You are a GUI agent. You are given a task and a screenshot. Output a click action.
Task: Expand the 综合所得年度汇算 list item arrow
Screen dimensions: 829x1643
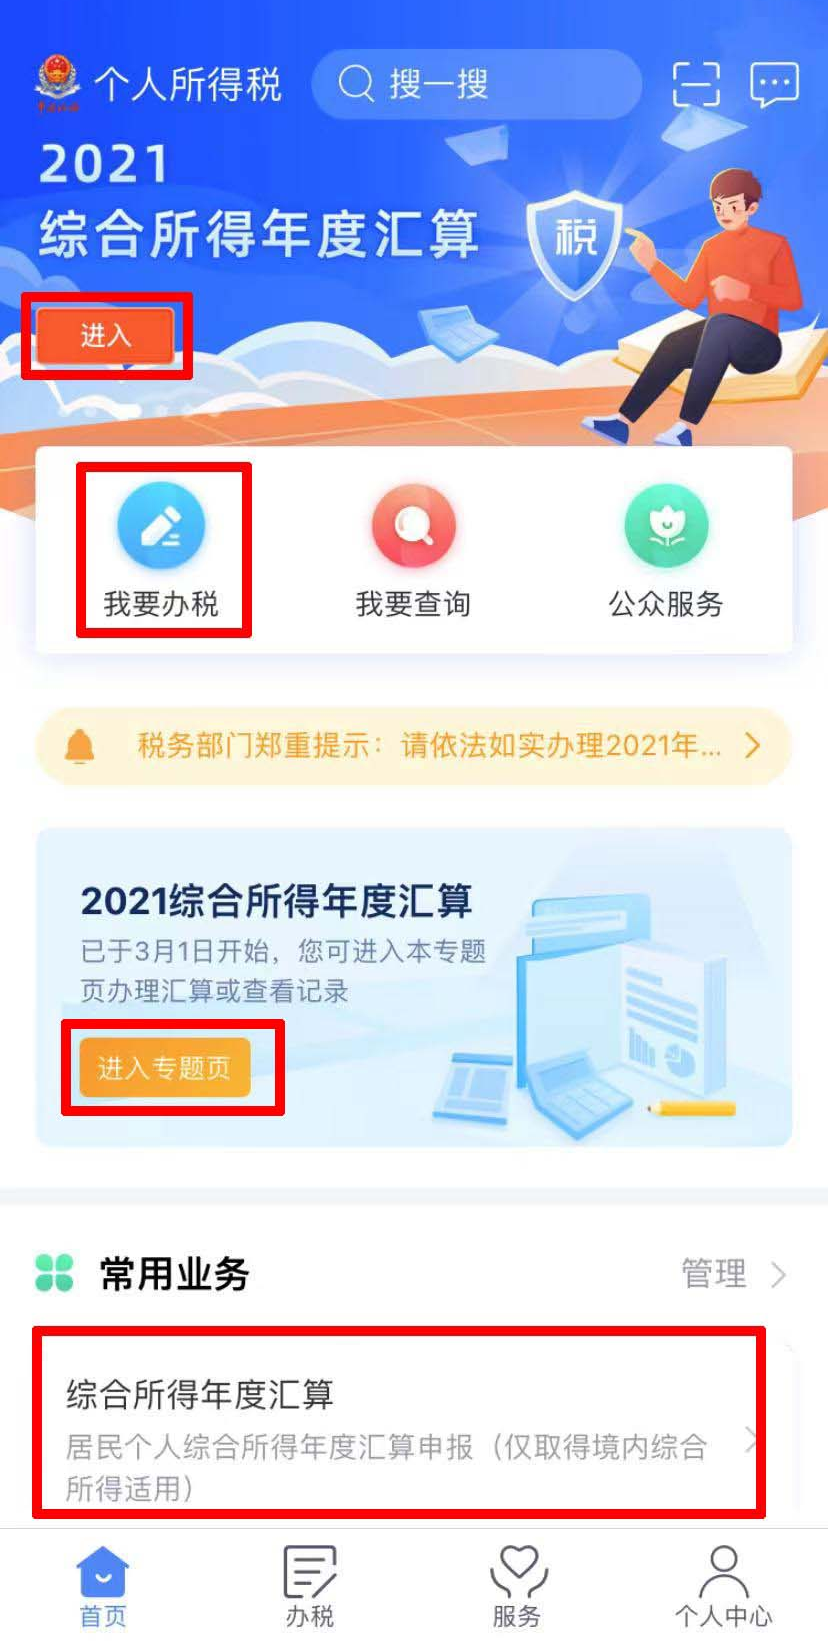pyautogui.click(x=751, y=1440)
